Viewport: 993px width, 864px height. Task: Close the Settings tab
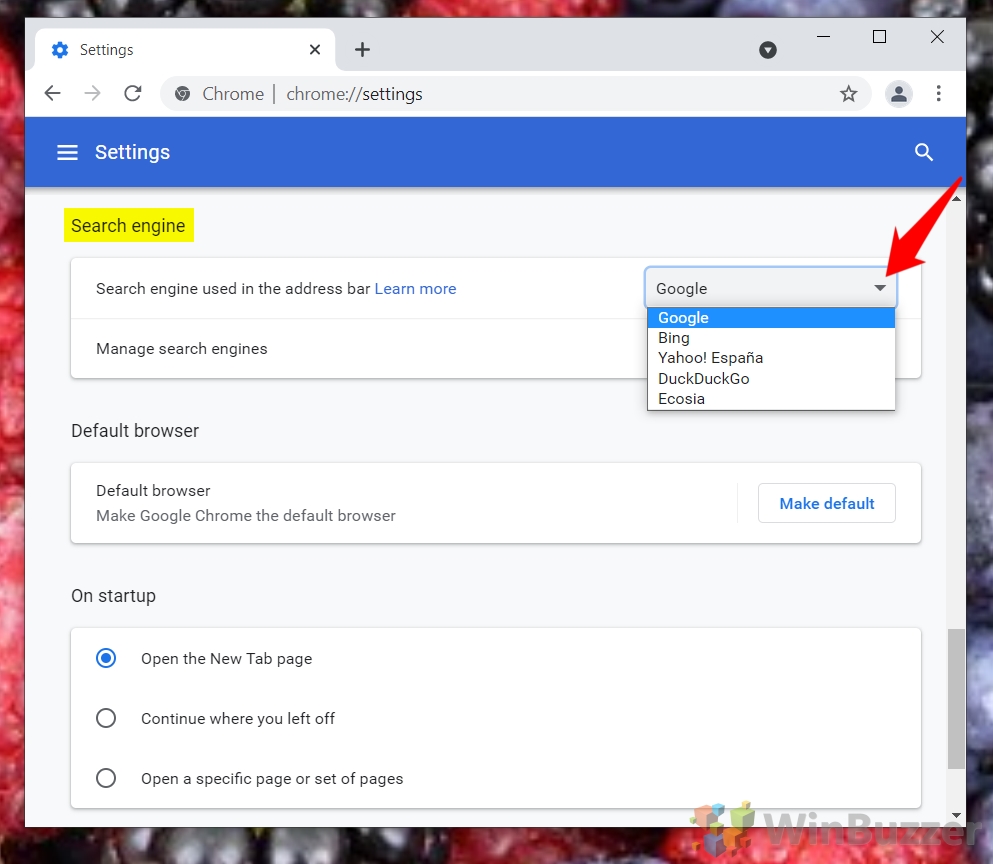pyautogui.click(x=315, y=49)
